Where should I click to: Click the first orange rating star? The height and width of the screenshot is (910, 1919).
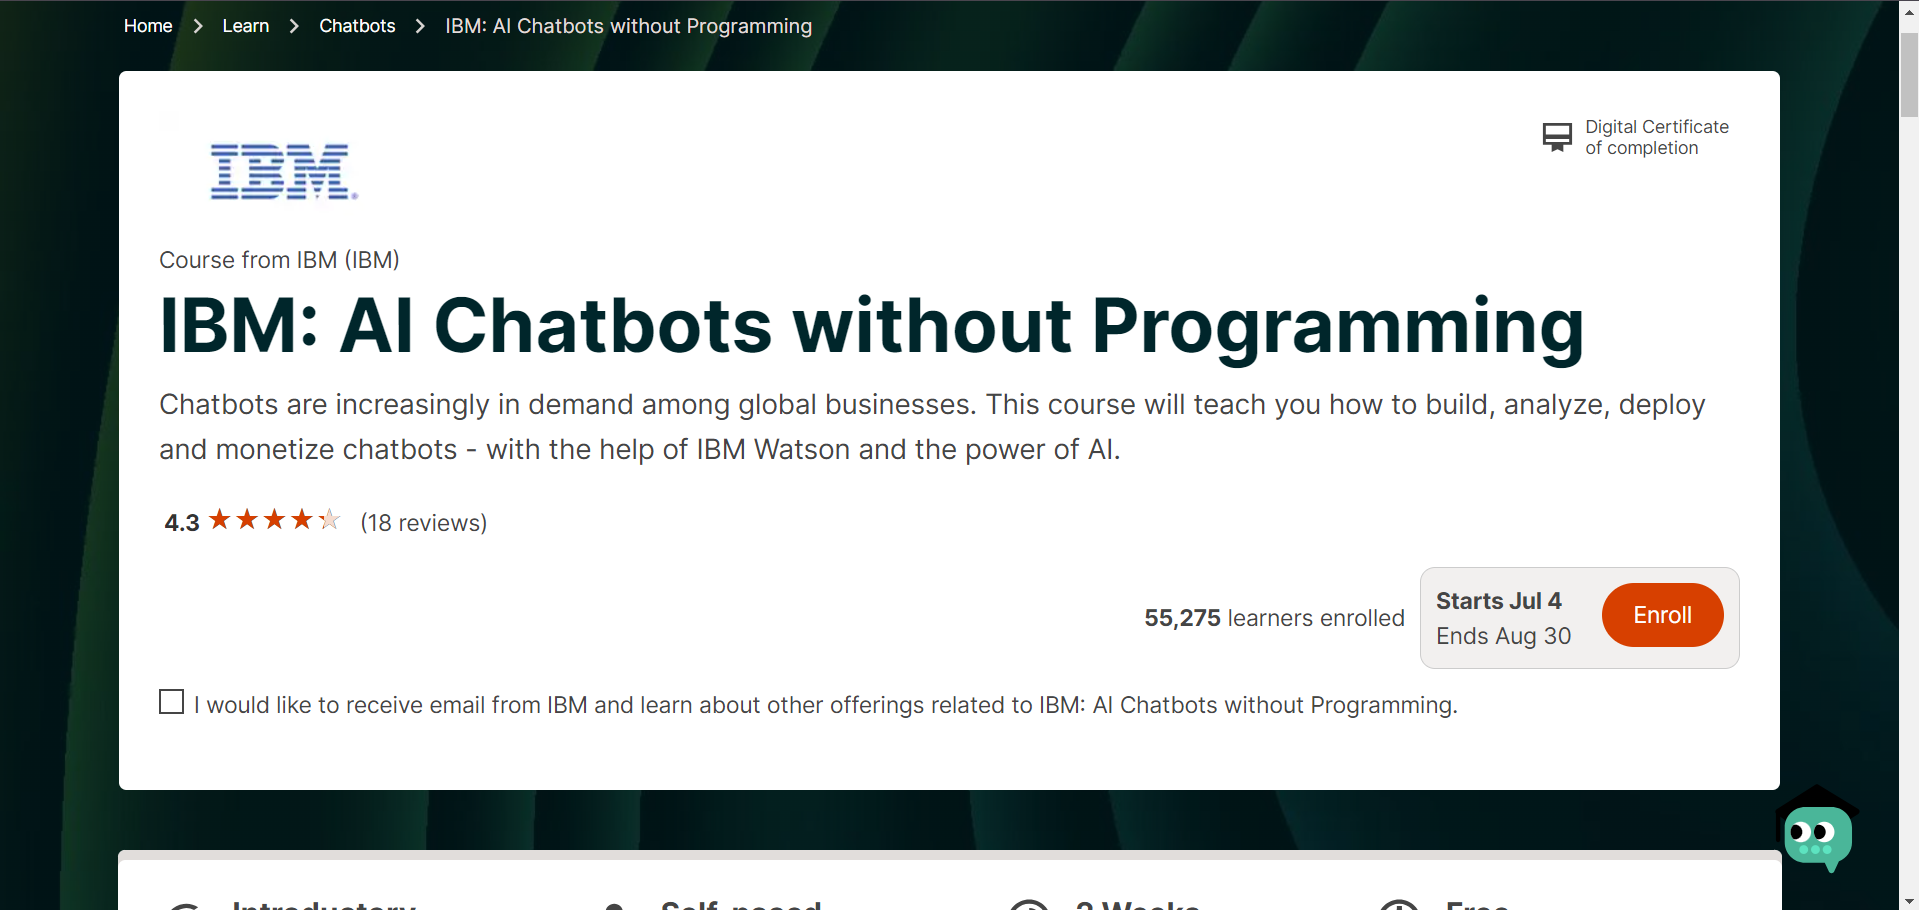[x=220, y=519]
